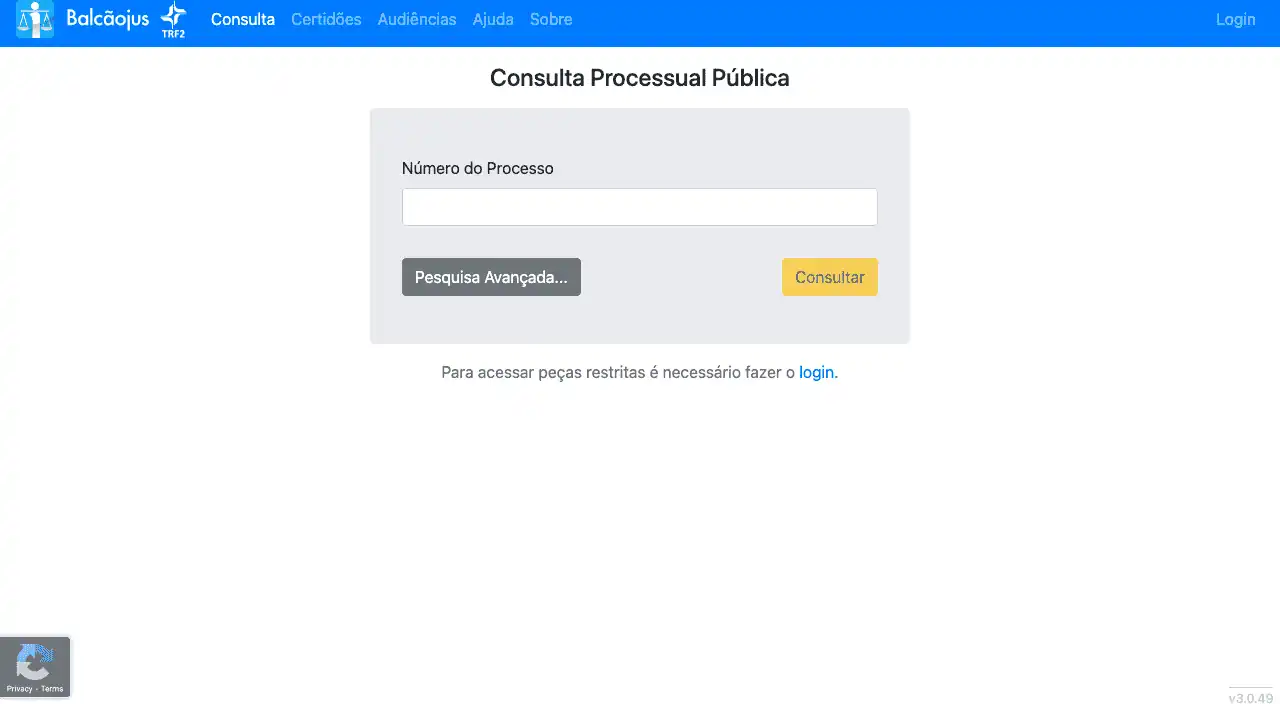The height and width of the screenshot is (704, 1280).
Task: Select Sobre in the navigation bar
Action: [x=551, y=19]
